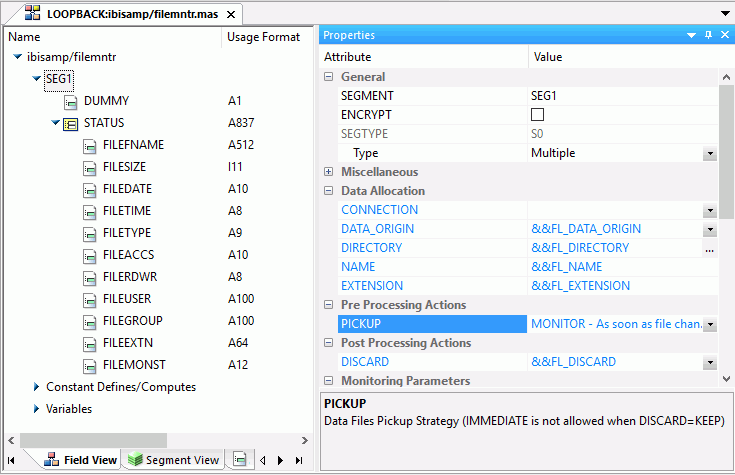Collapse the Monitoring Parameters section

329,381
